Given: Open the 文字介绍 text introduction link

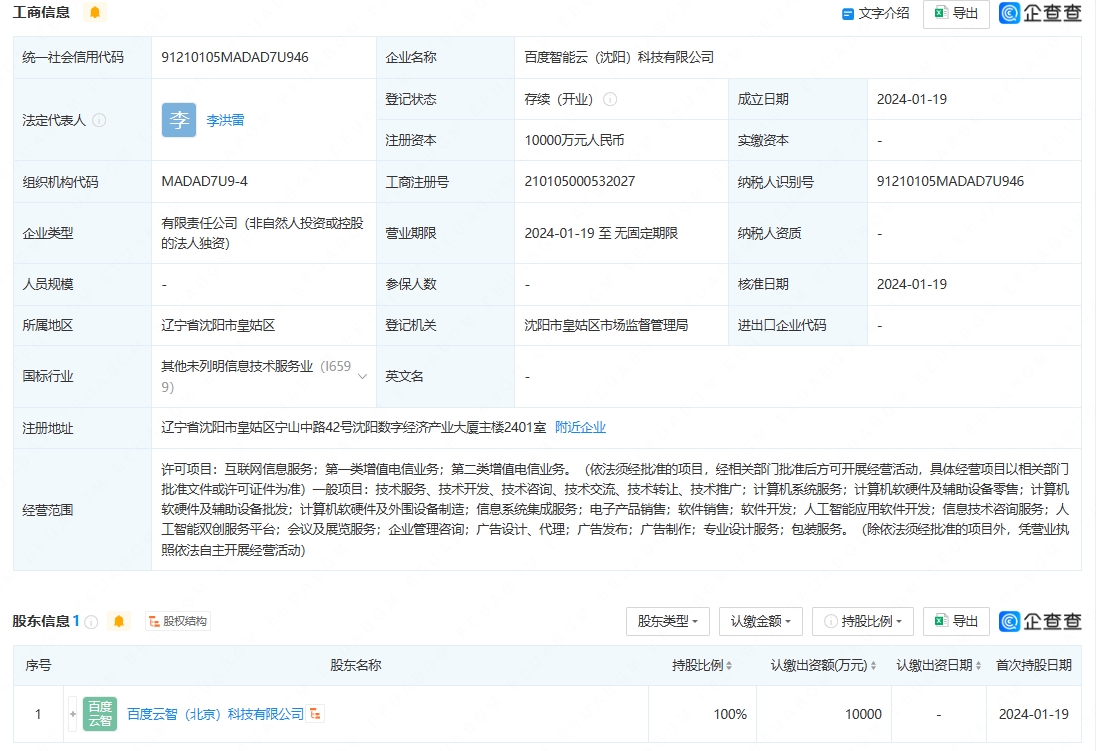Looking at the screenshot, I should pos(876,13).
